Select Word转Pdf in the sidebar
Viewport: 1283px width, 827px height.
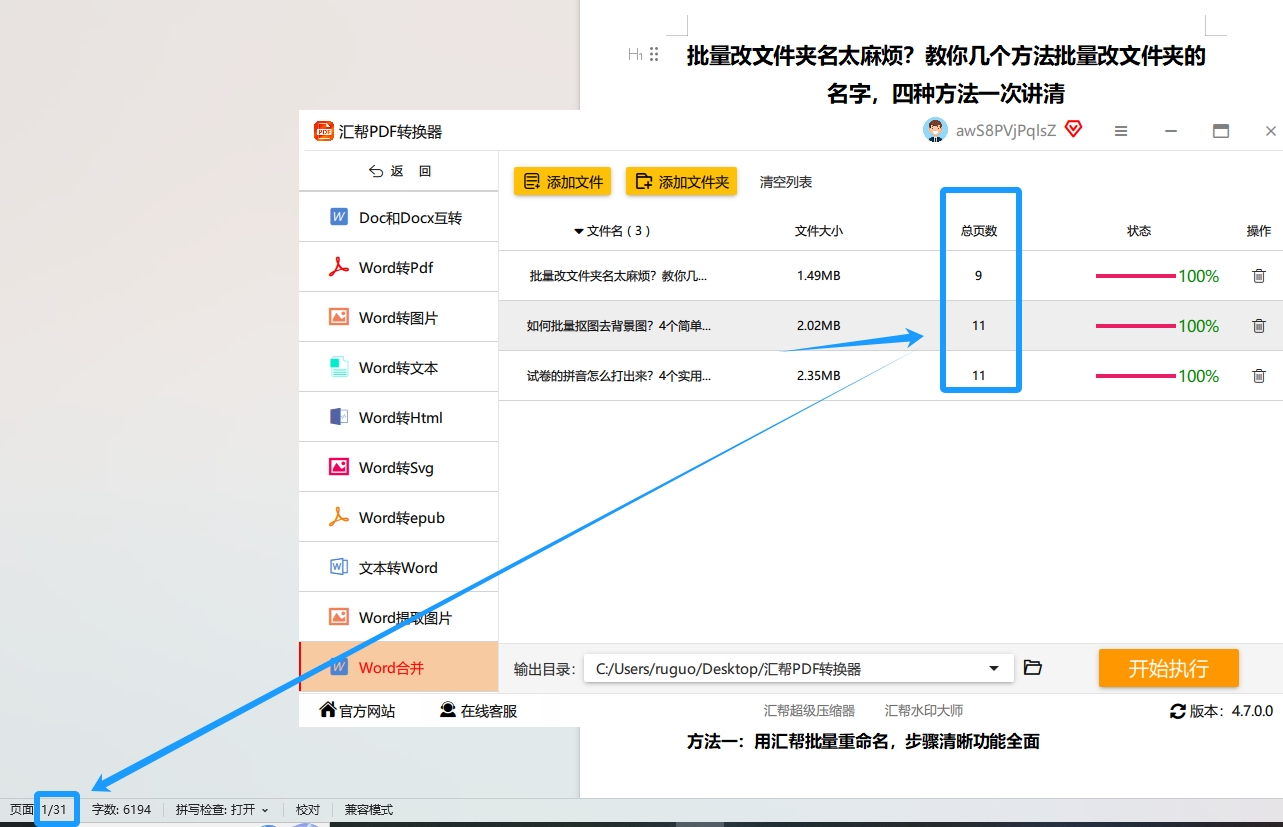(x=399, y=267)
